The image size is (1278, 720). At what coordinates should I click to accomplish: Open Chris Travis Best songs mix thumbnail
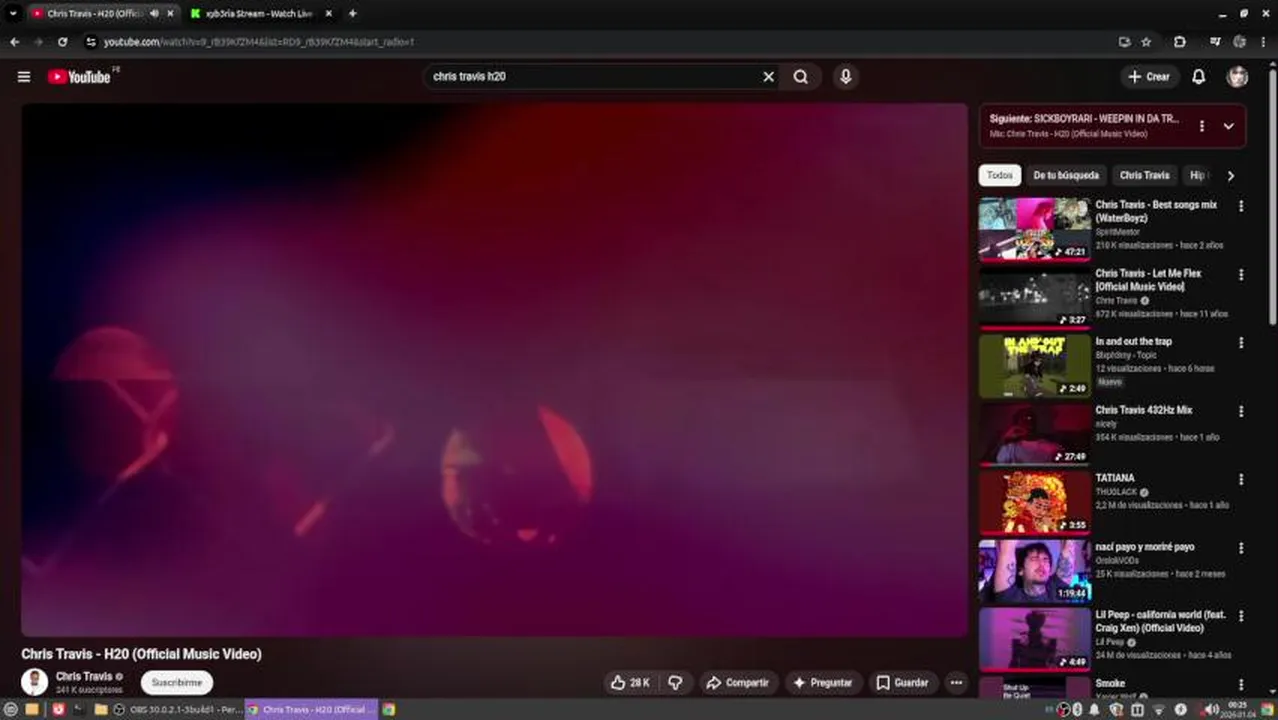tap(1034, 229)
